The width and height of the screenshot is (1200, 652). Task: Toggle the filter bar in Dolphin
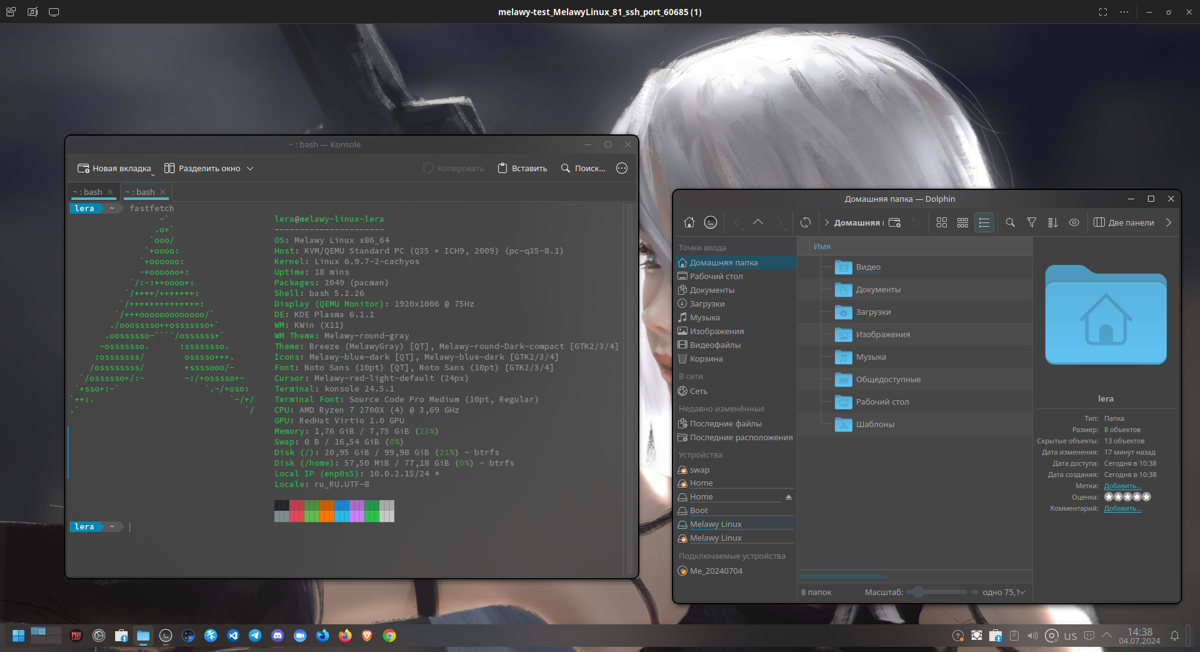(1032, 223)
